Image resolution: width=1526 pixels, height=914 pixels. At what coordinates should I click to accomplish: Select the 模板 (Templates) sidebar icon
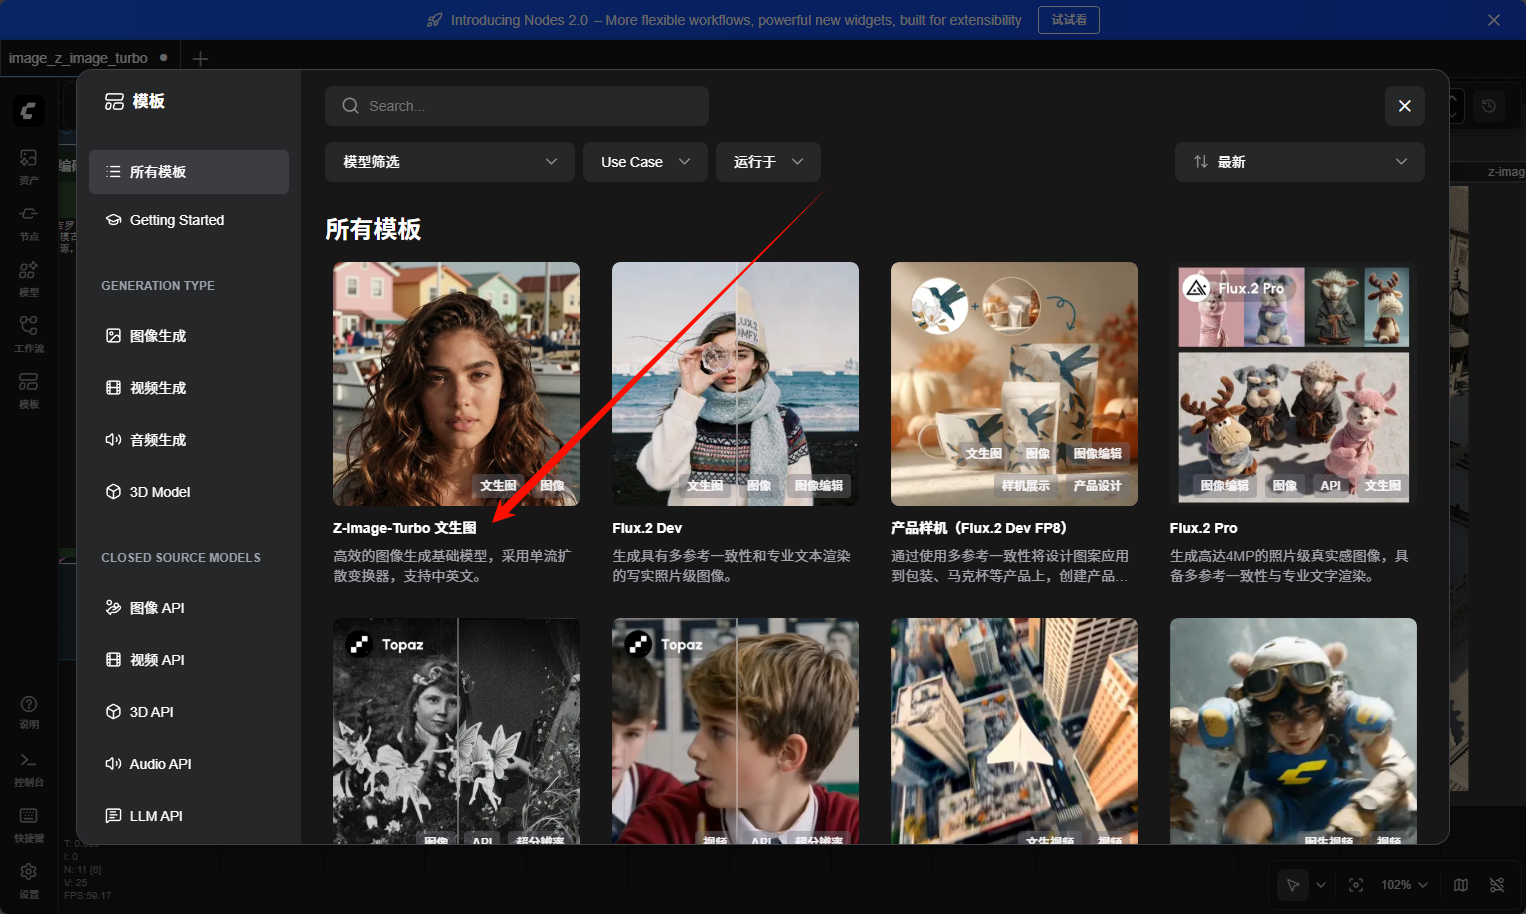[28, 390]
